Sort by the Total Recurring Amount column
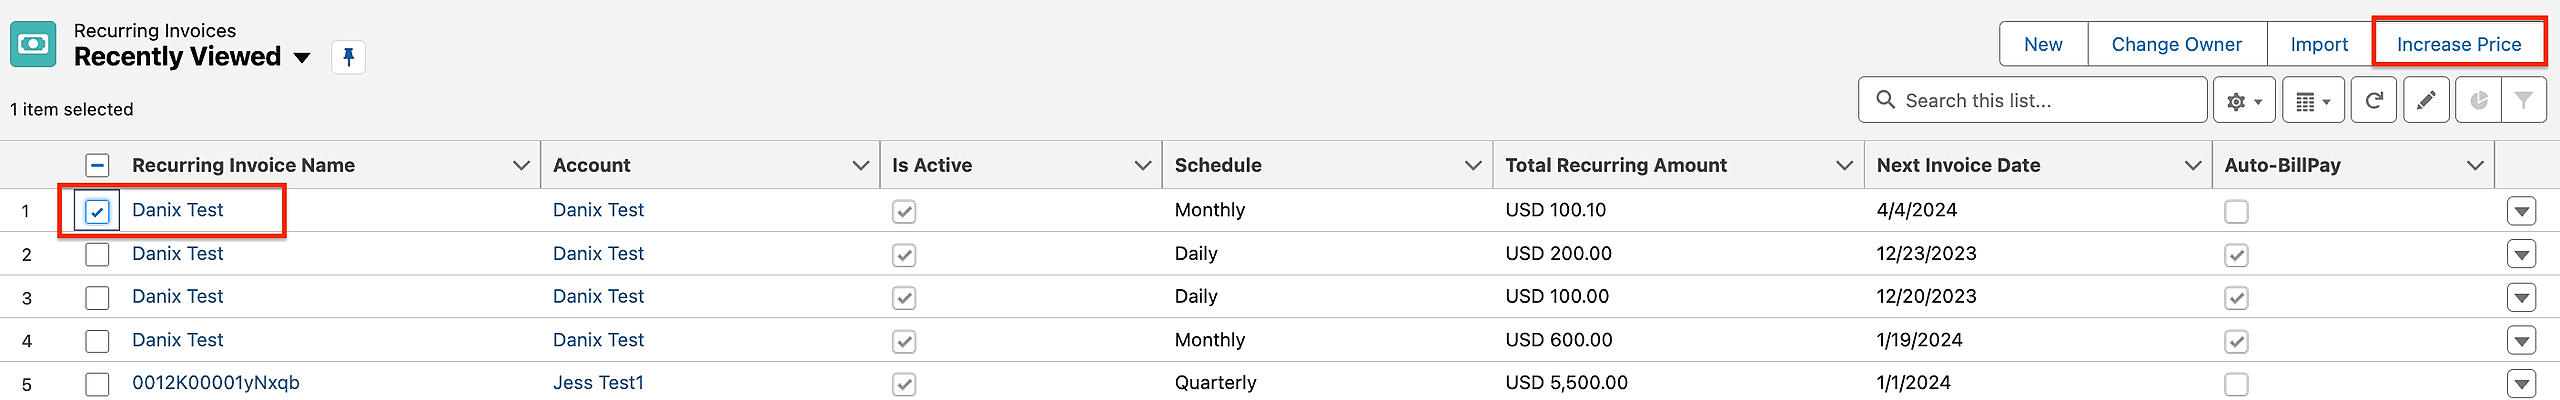The image size is (2560, 400). click(1616, 165)
